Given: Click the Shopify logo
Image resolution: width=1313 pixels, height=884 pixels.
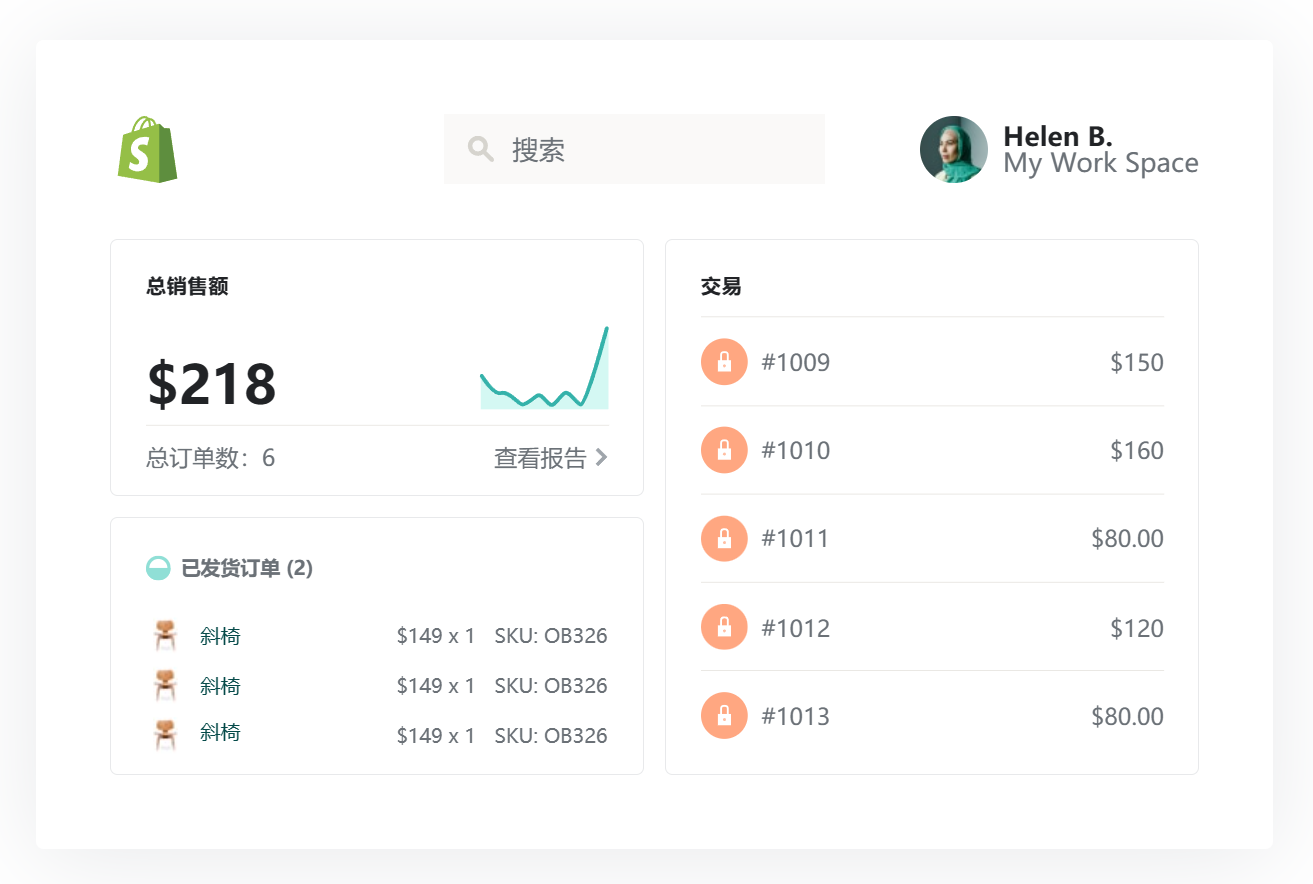Looking at the screenshot, I should 147,148.
